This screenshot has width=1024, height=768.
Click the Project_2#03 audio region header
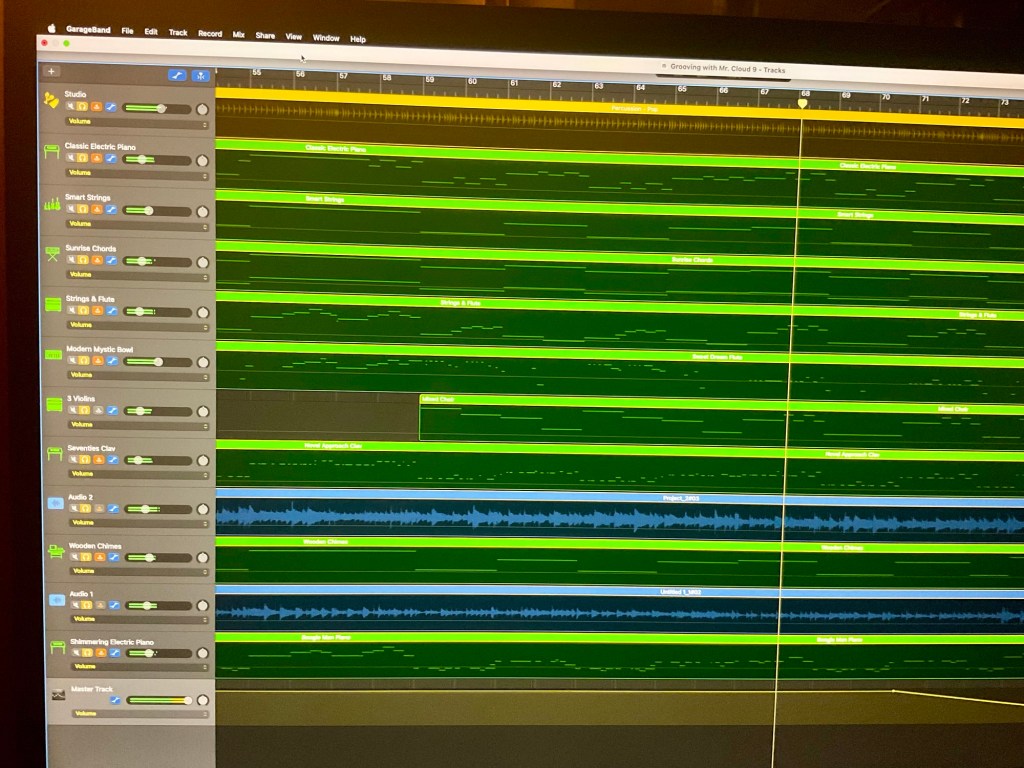point(680,497)
